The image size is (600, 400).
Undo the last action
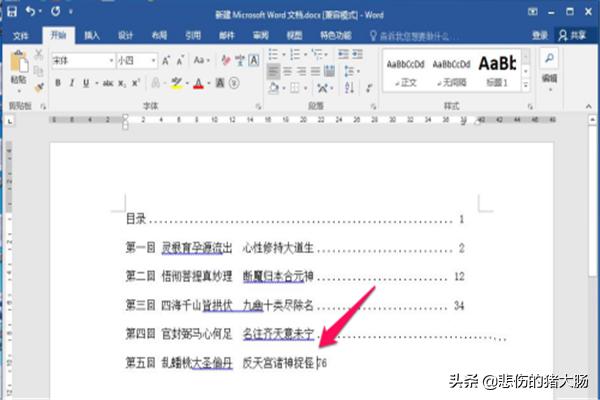[x=31, y=11]
